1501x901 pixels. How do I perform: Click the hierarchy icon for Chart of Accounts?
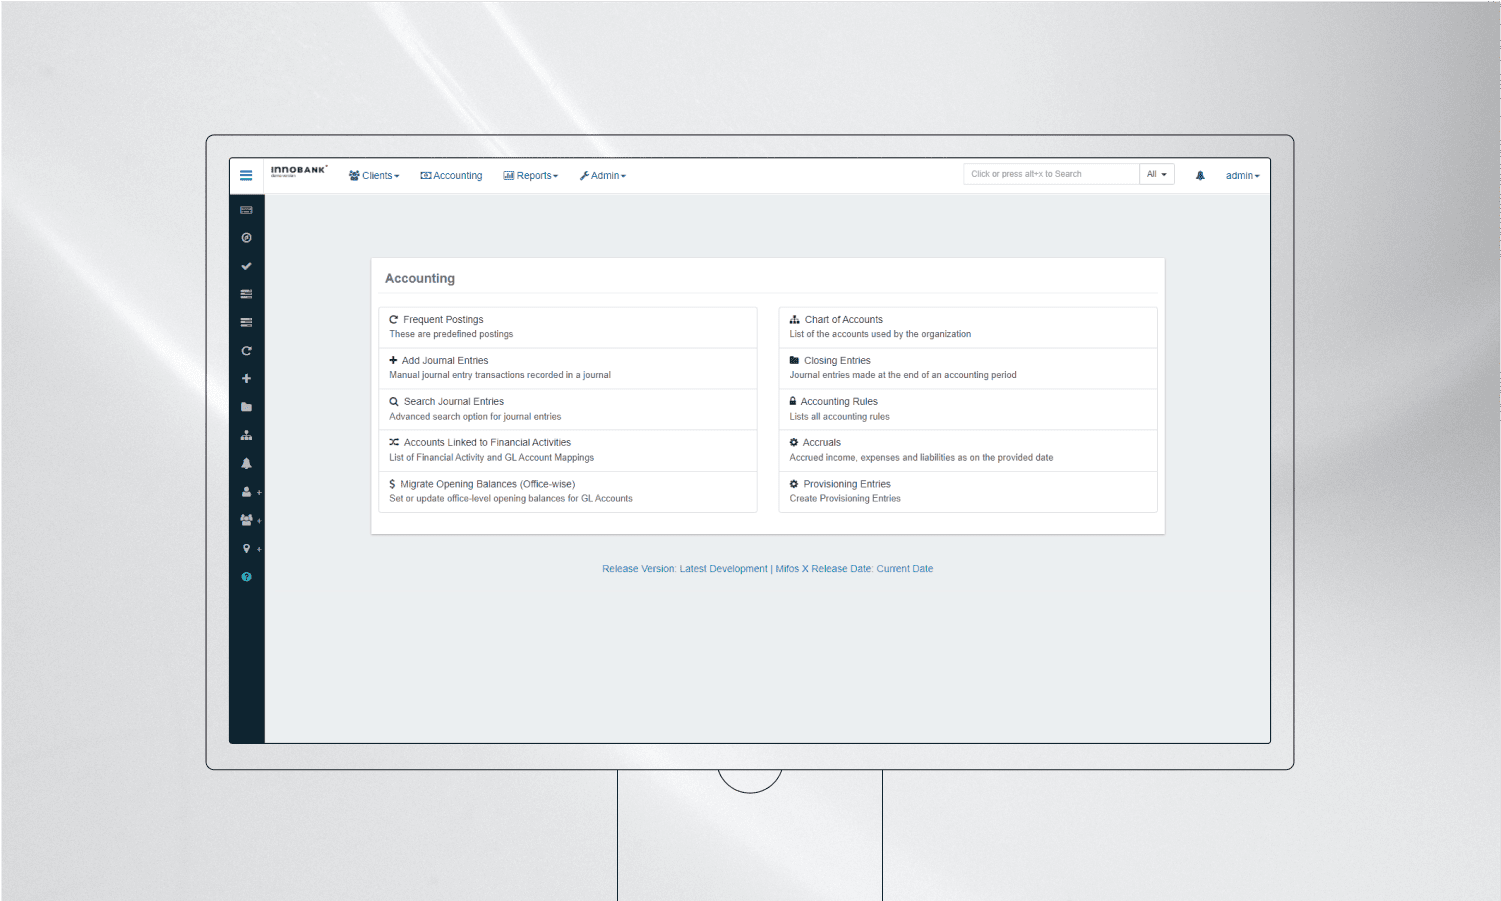(x=246, y=434)
